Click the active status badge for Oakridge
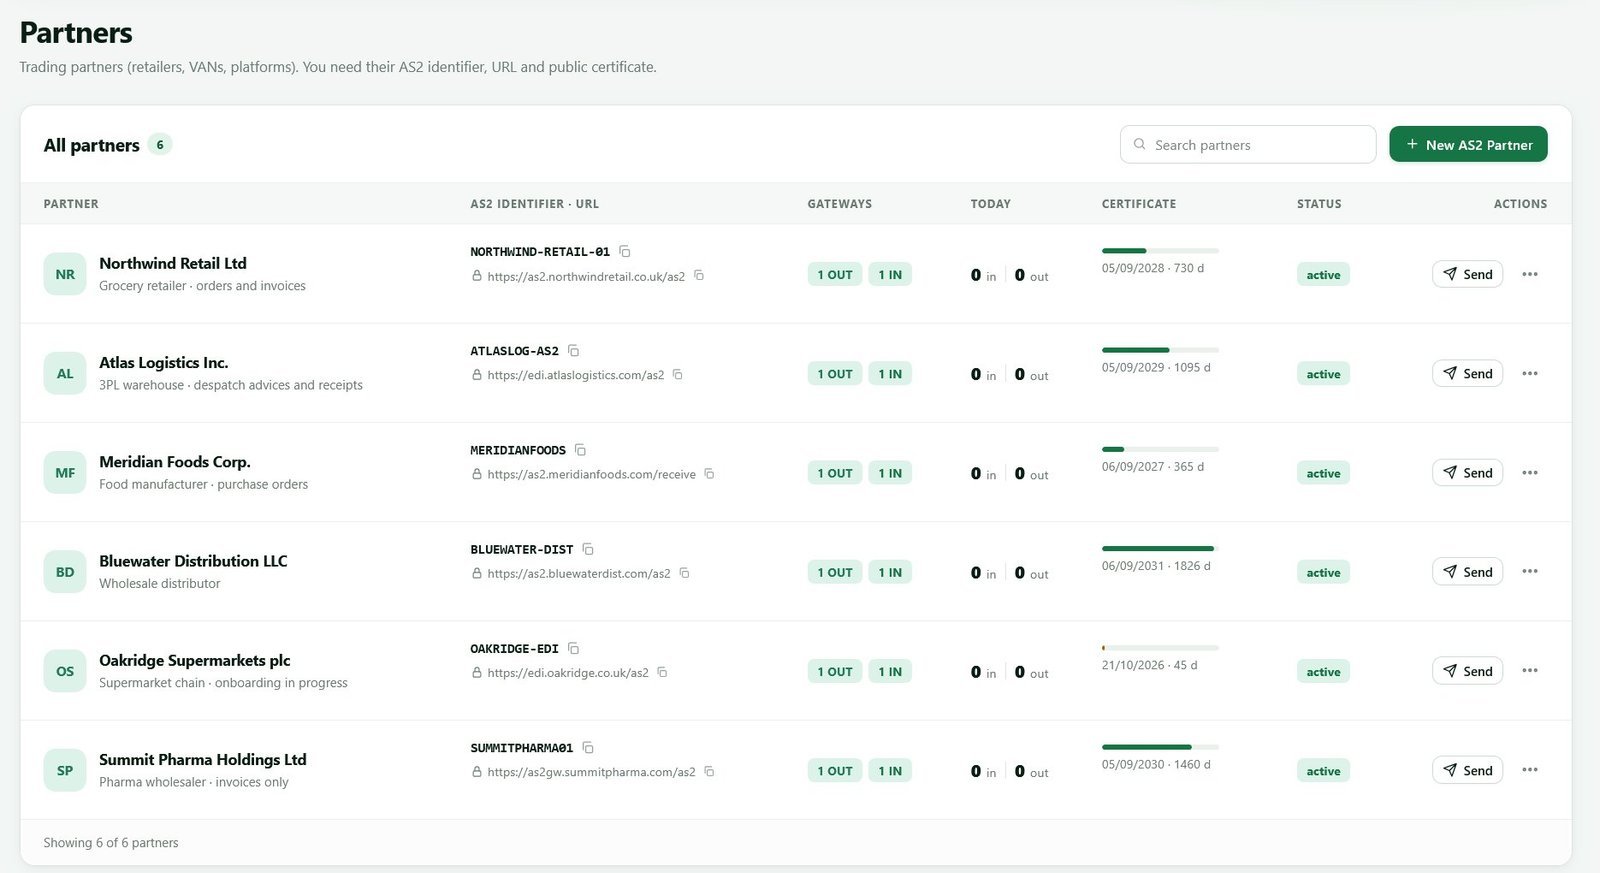The width and height of the screenshot is (1600, 873). [1323, 672]
